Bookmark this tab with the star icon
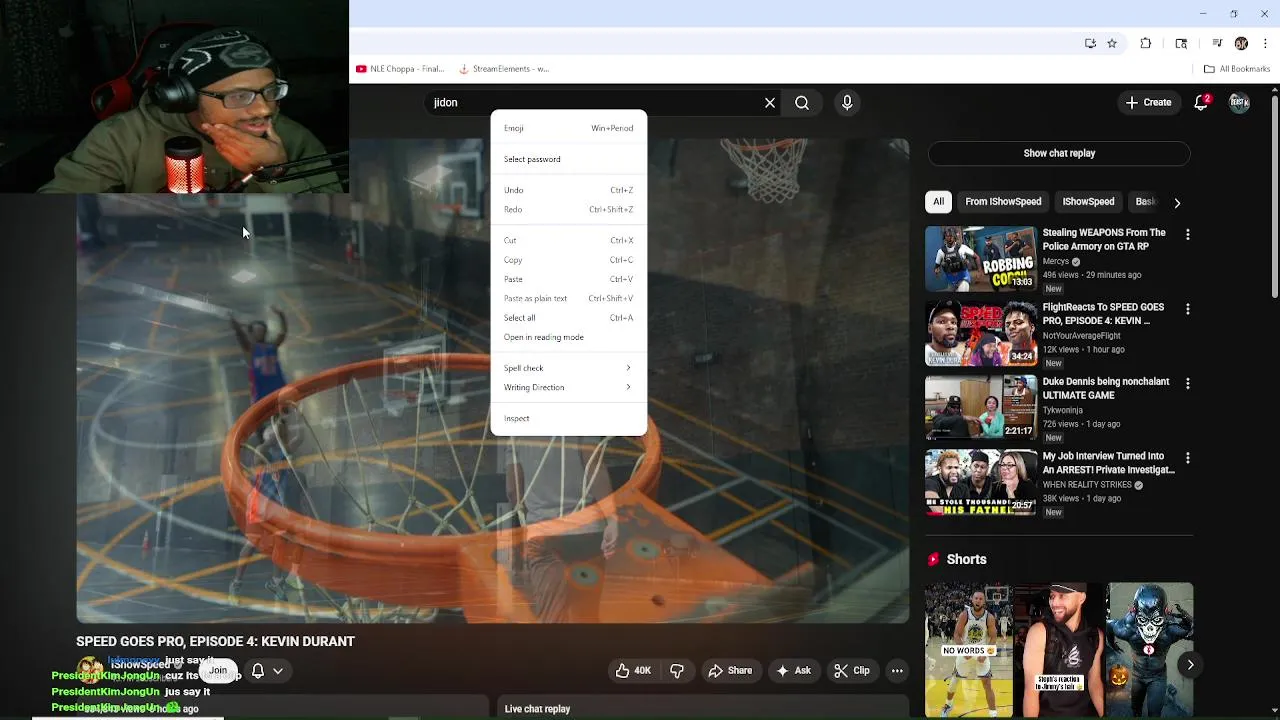The image size is (1280, 720). coord(1112,43)
